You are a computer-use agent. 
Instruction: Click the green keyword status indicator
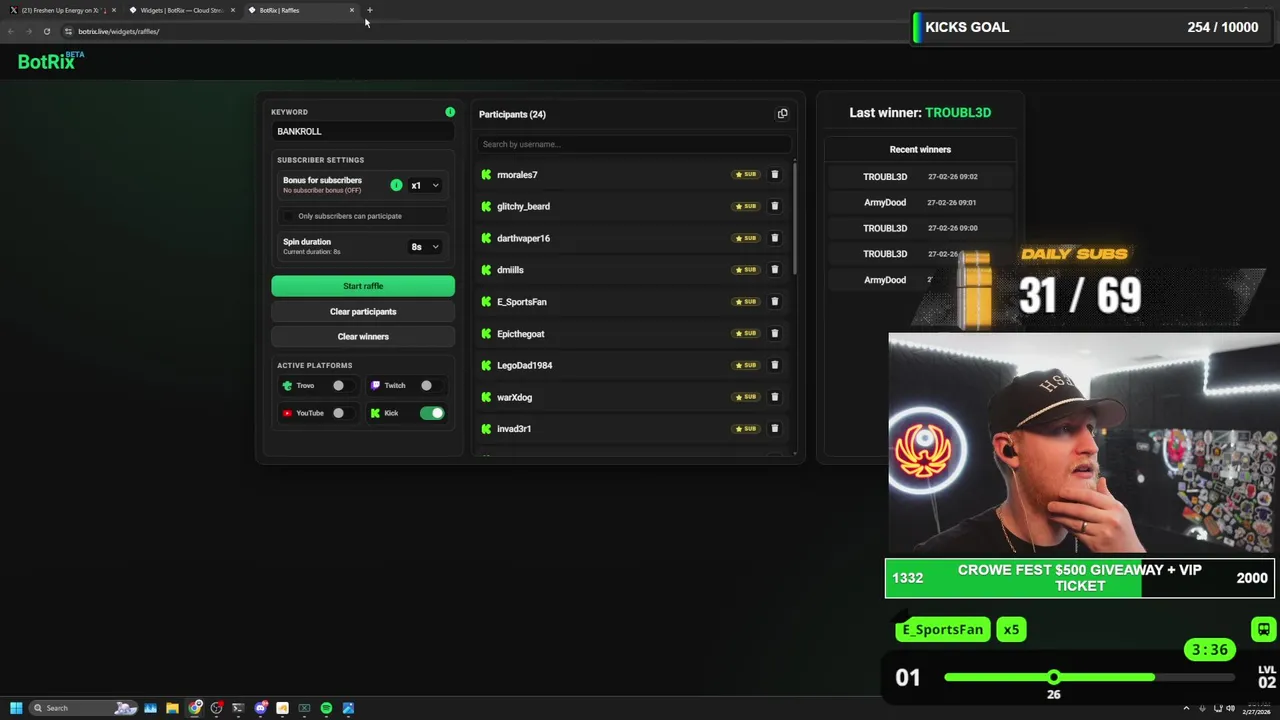pos(450,112)
